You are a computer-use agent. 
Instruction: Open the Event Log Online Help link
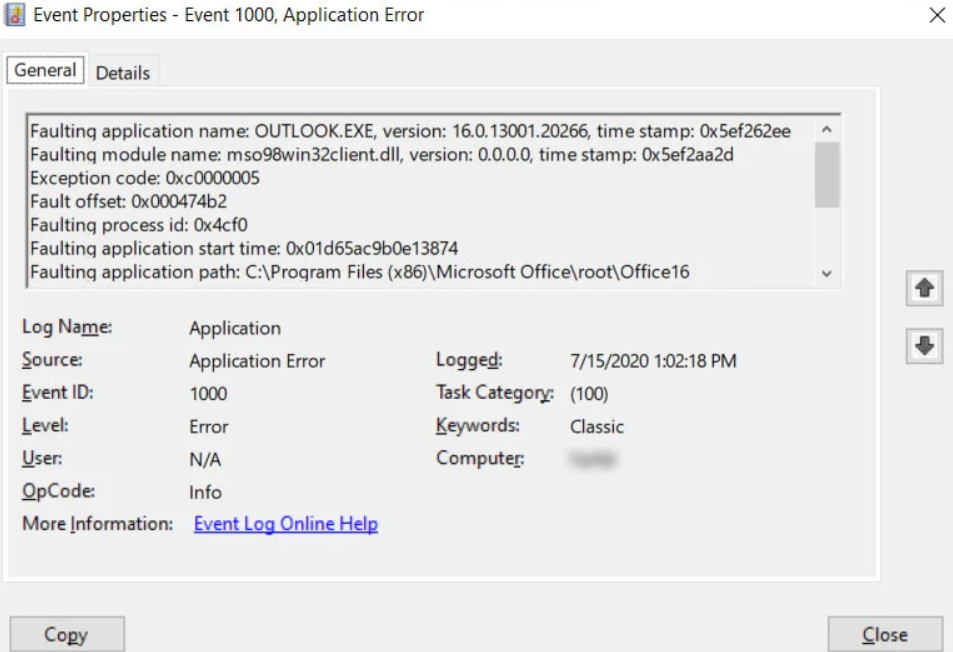(286, 524)
